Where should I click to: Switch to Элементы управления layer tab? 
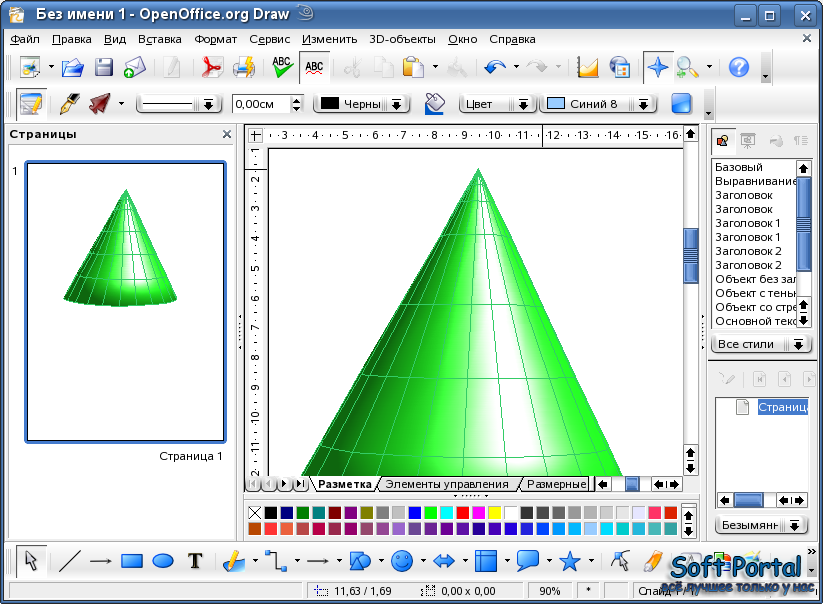click(x=446, y=484)
